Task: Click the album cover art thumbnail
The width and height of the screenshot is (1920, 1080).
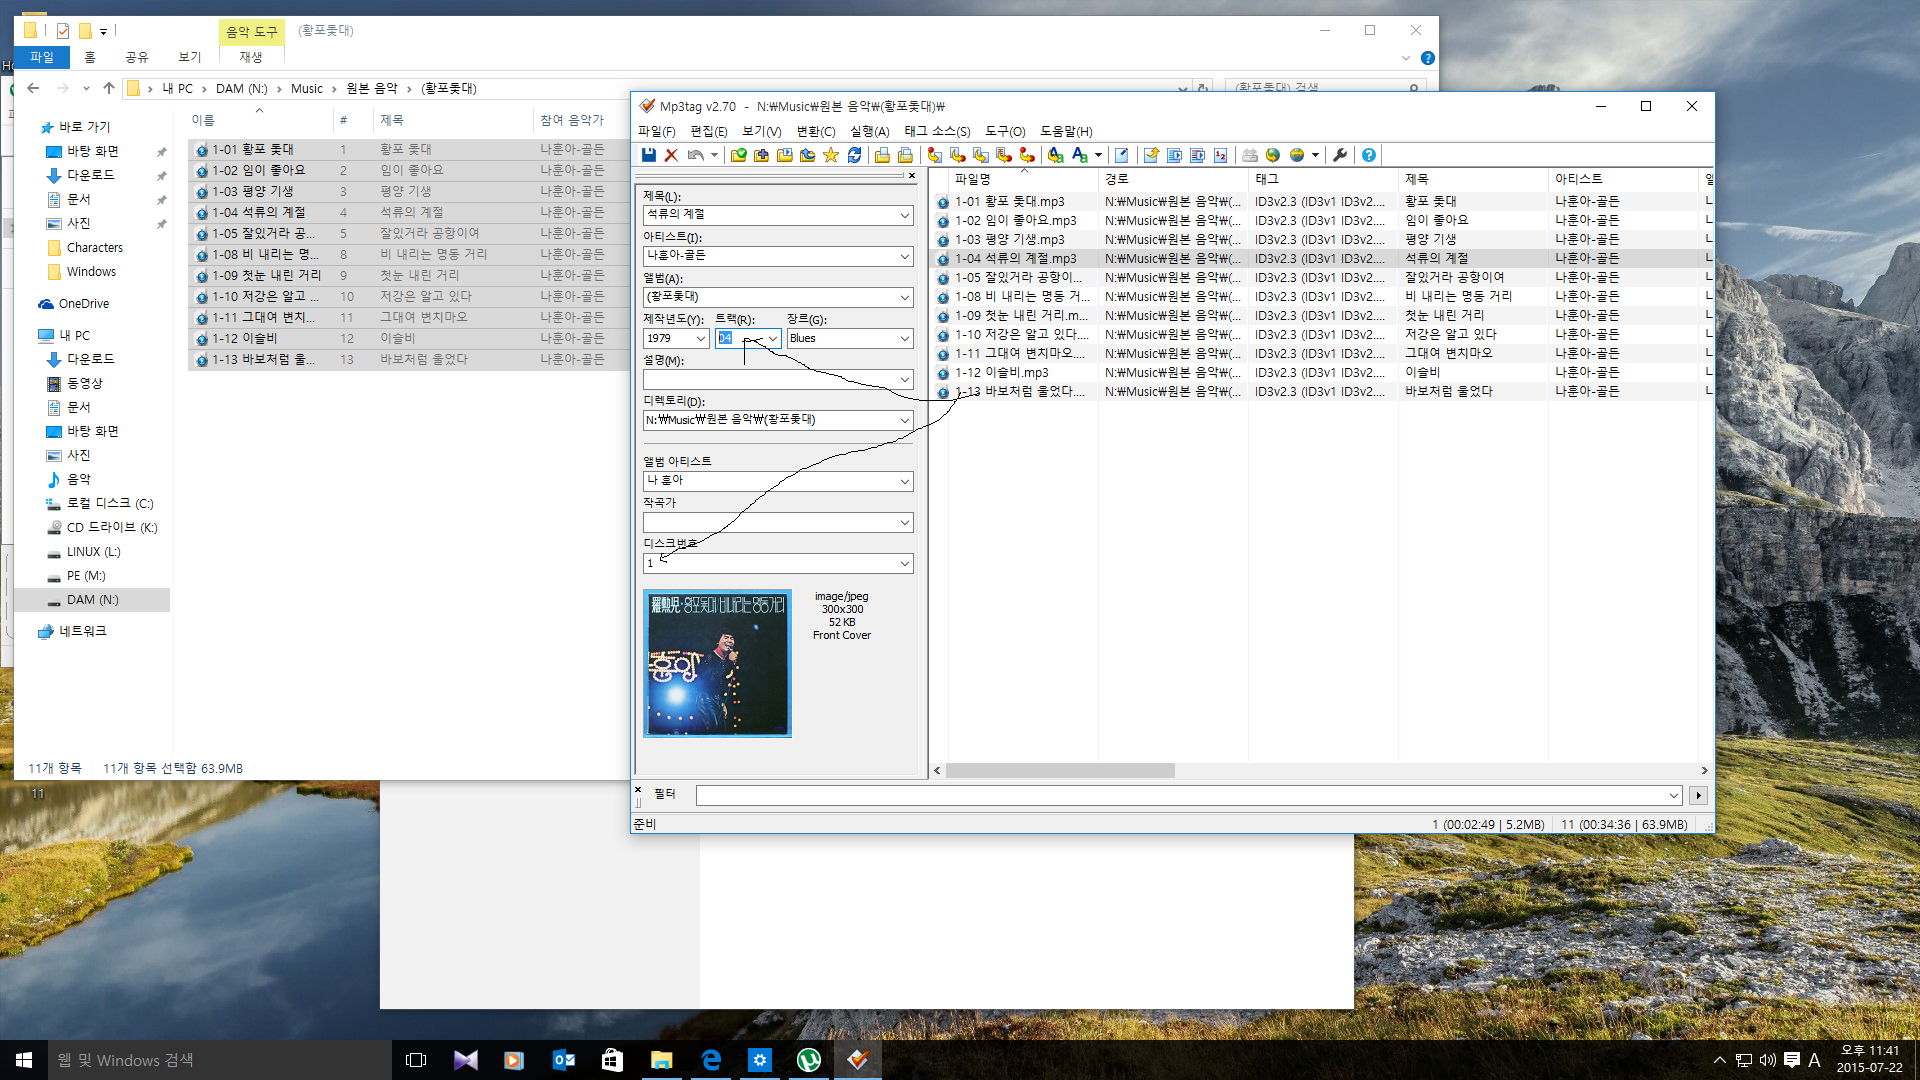Action: tap(717, 664)
